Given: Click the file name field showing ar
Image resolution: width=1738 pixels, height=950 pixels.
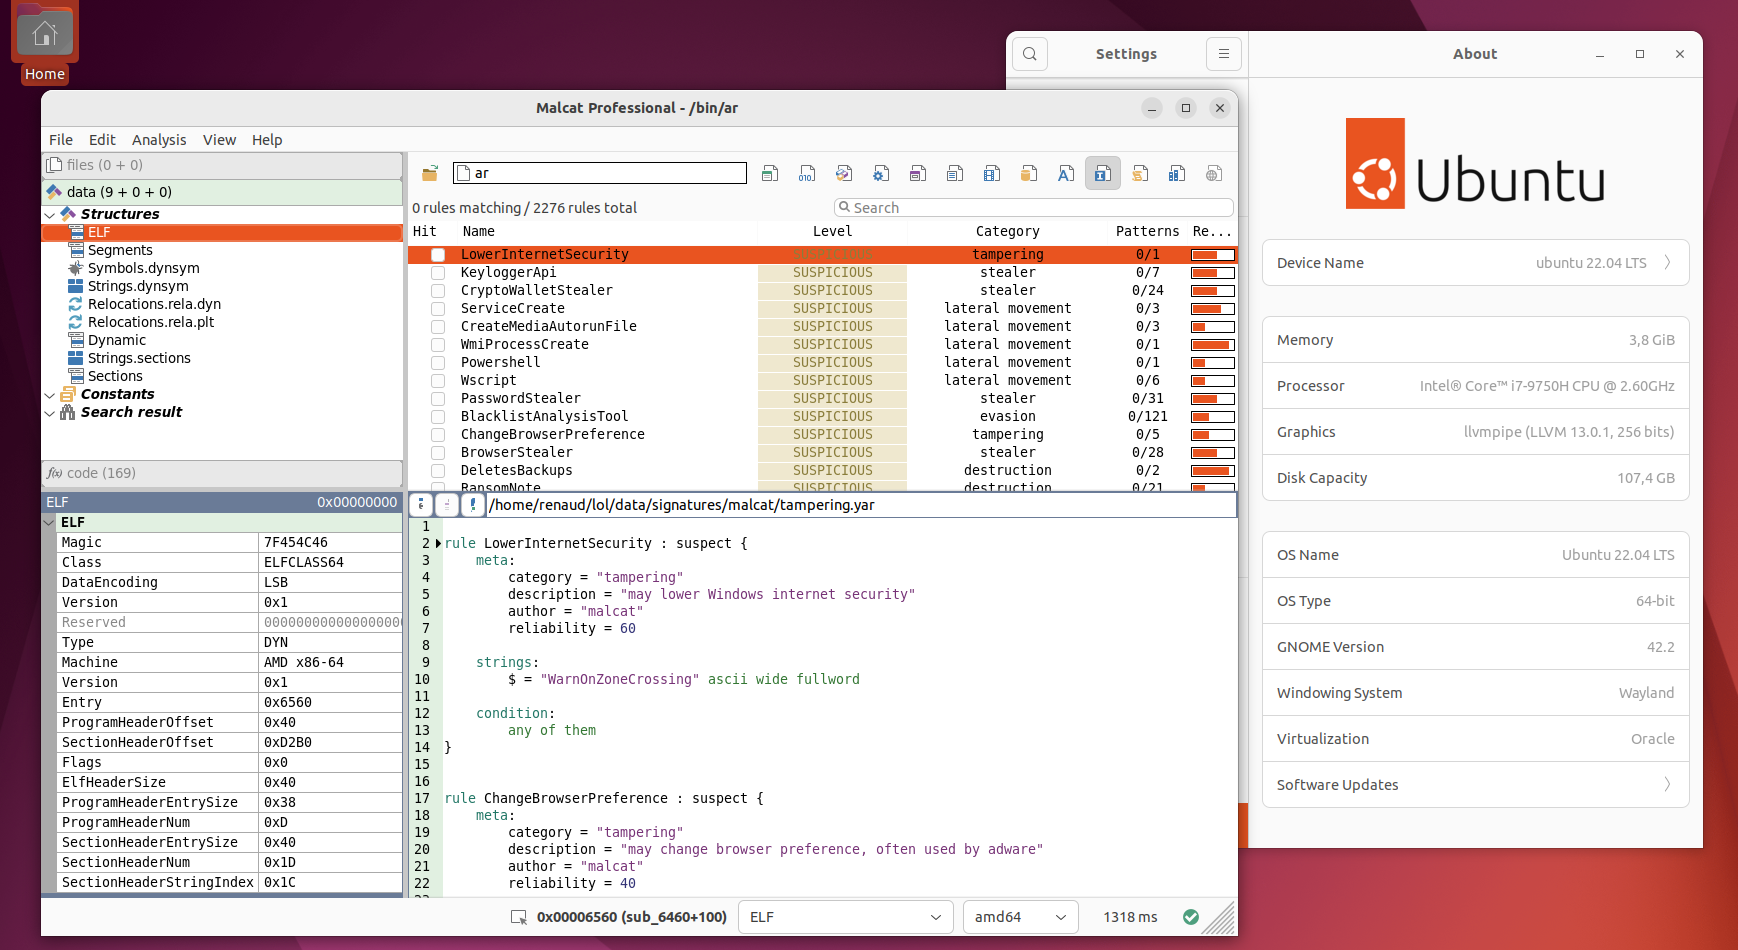Looking at the screenshot, I should 600,174.
